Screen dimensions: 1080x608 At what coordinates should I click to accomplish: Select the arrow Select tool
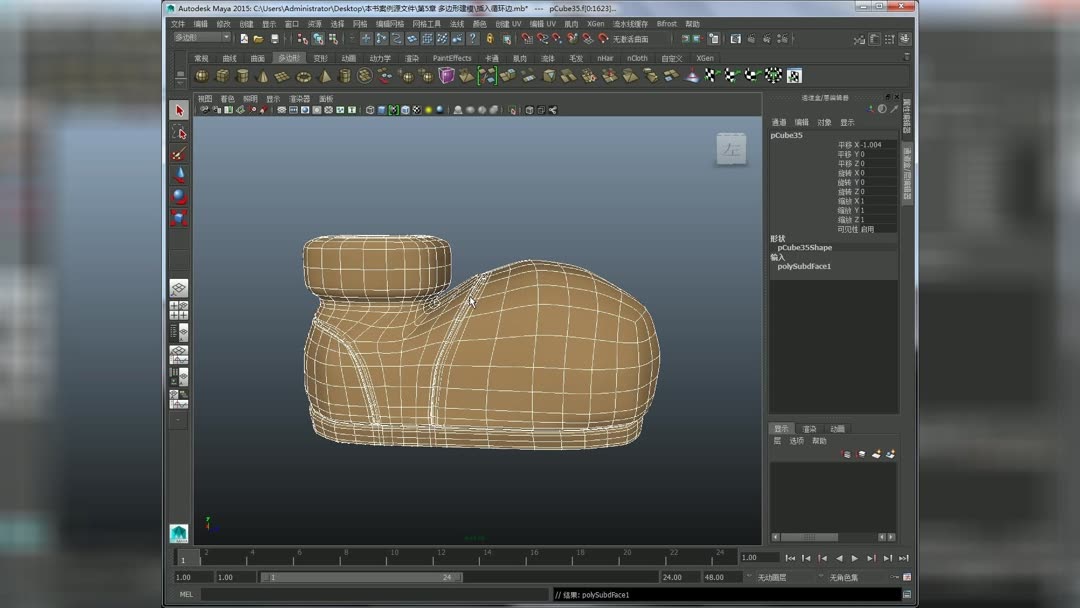coord(179,111)
